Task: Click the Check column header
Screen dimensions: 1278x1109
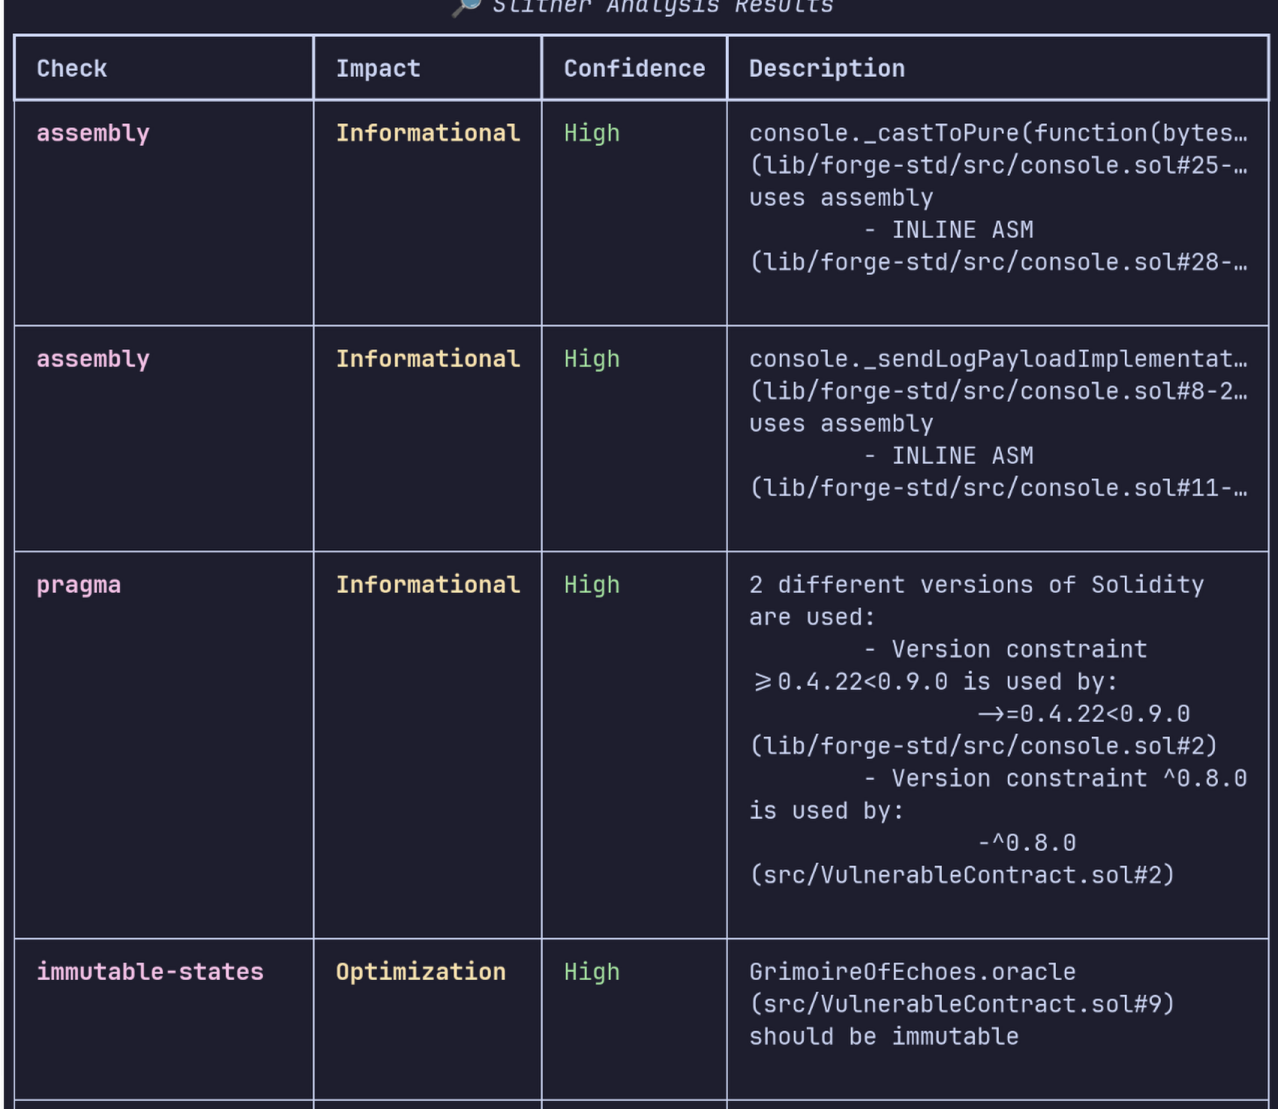Action: 72,69
